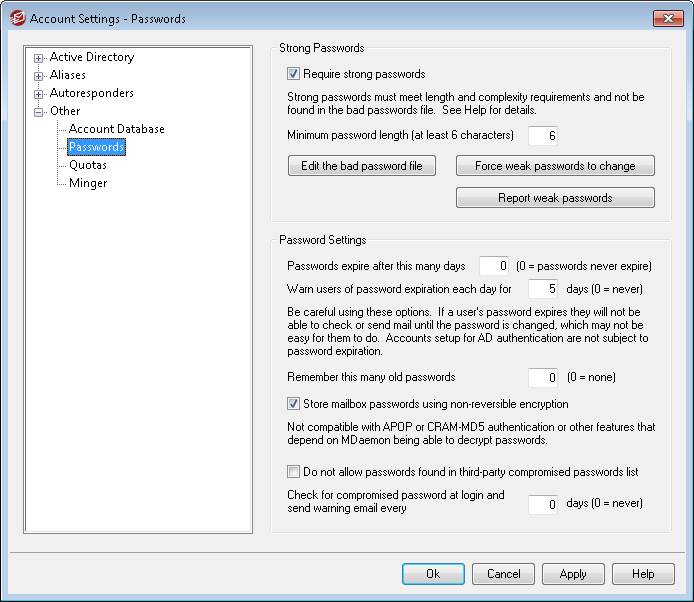Image resolution: width=694 pixels, height=602 pixels.
Task: Expand the Autoresponders tree node
Action: pyautogui.click(x=39, y=94)
